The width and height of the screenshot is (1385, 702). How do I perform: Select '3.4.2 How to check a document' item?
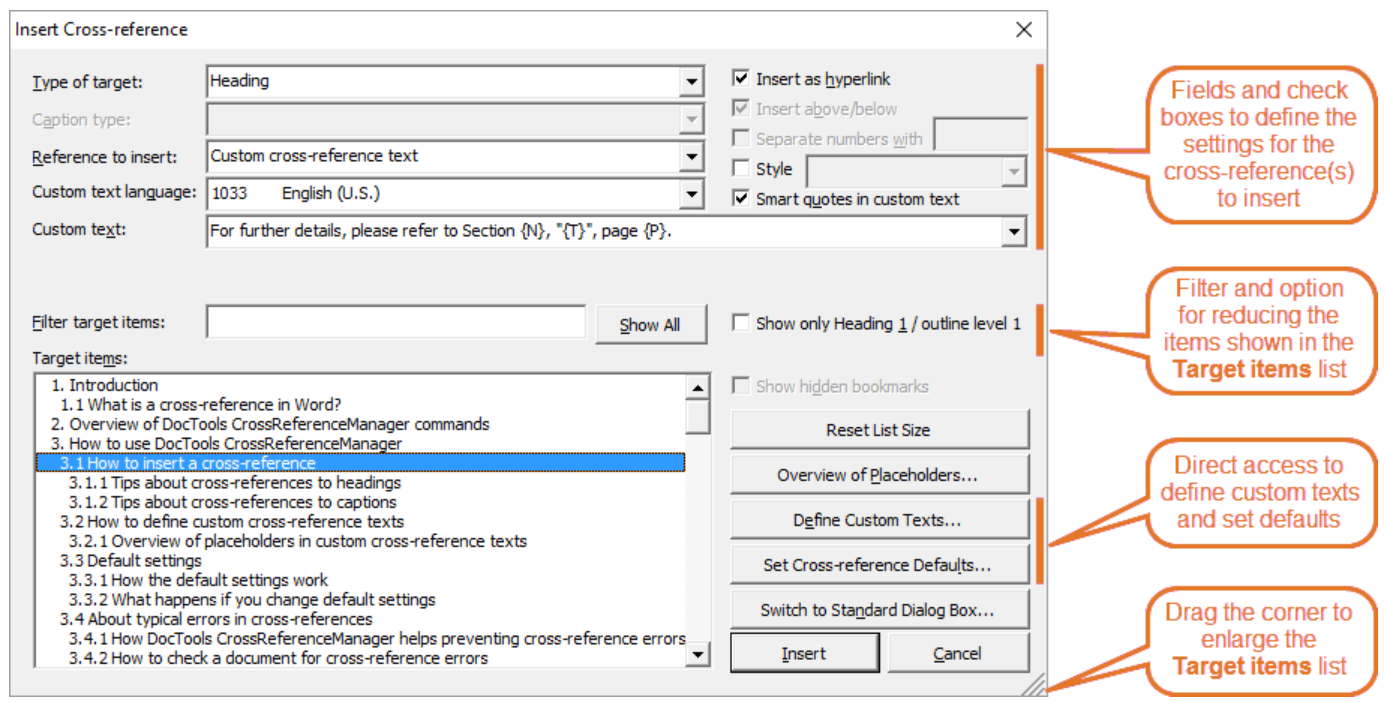tap(360, 658)
